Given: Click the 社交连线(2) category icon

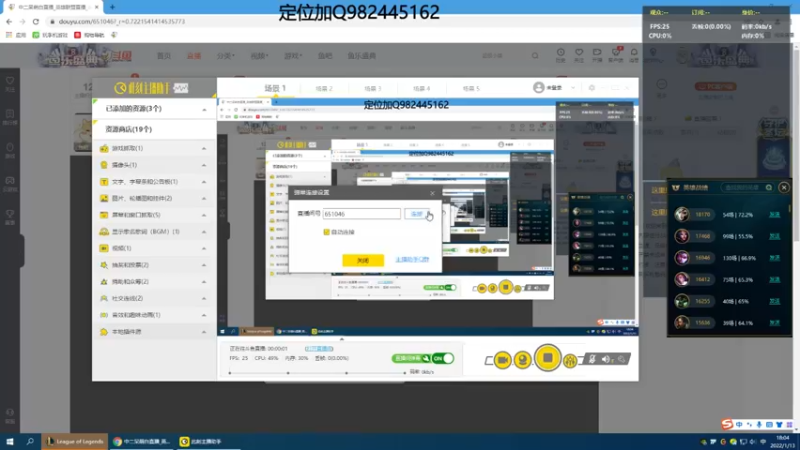Looking at the screenshot, I should pos(104,298).
